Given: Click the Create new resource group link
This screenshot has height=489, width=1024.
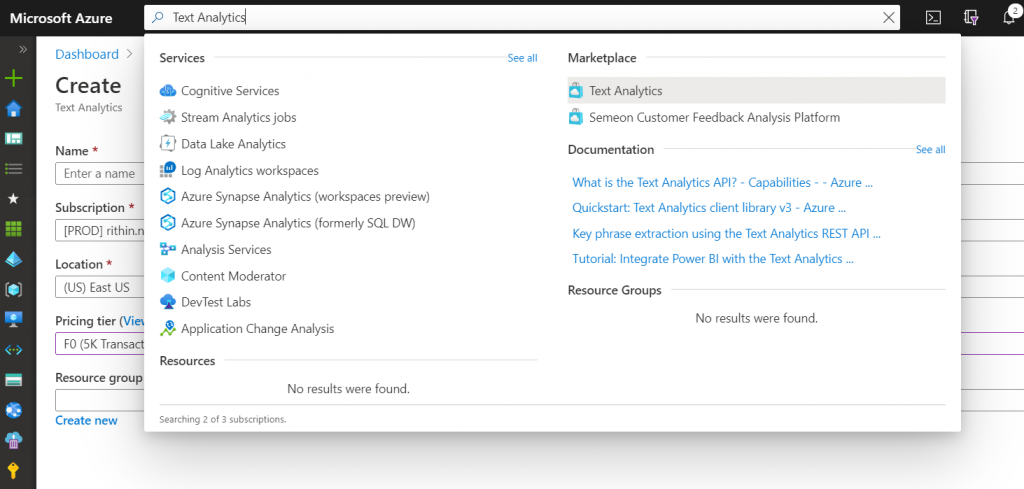Looking at the screenshot, I should pos(86,420).
